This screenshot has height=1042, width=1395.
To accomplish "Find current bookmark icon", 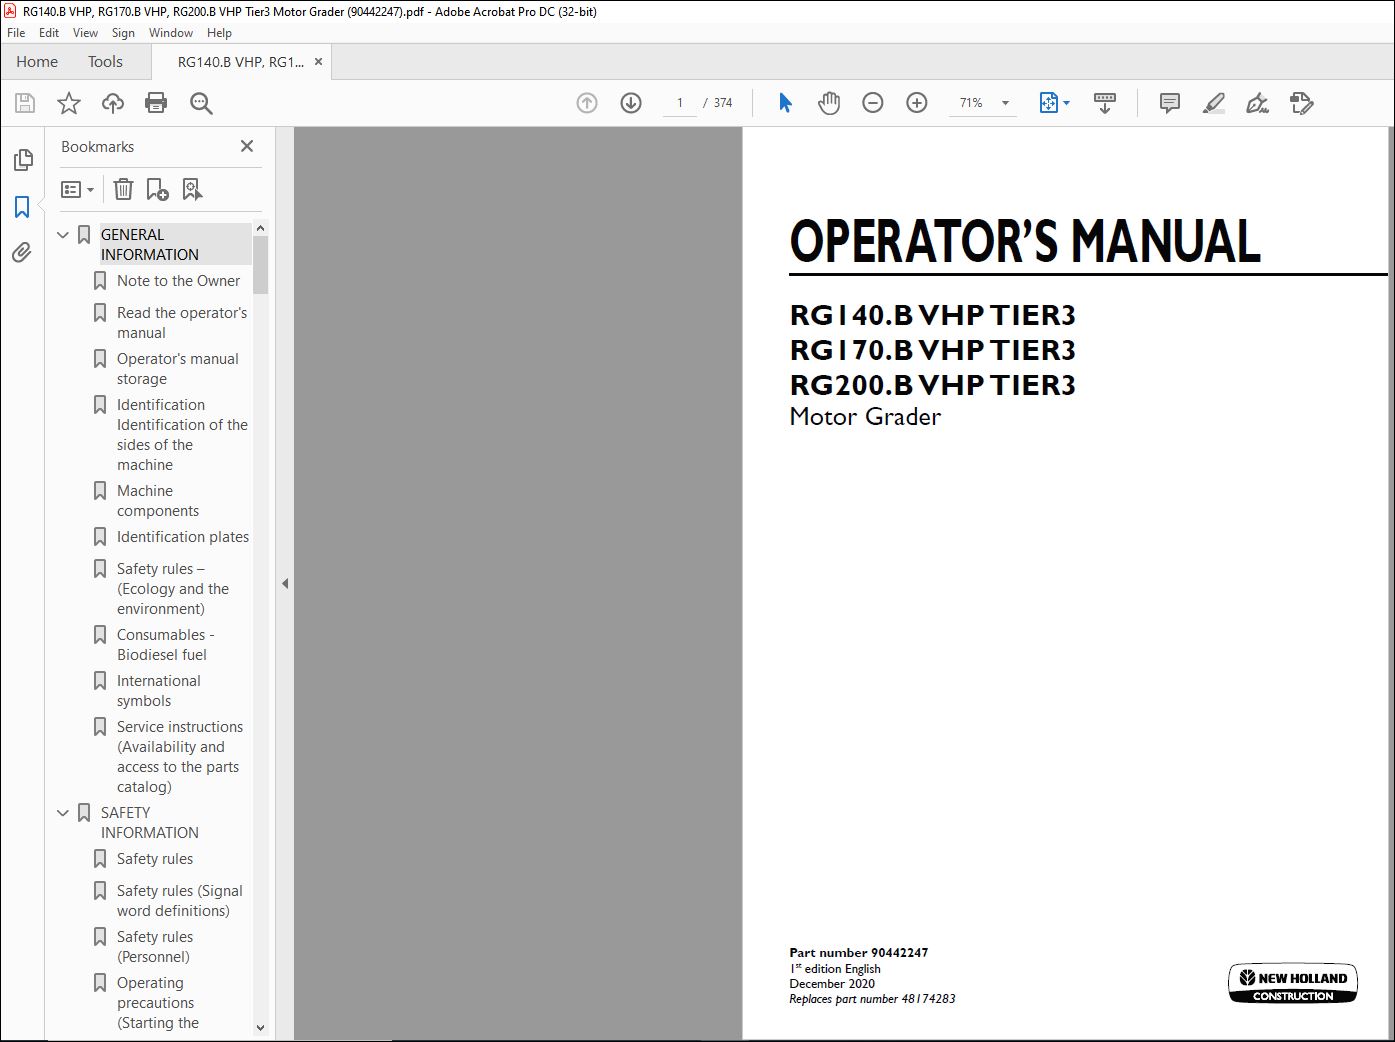I will pos(192,189).
